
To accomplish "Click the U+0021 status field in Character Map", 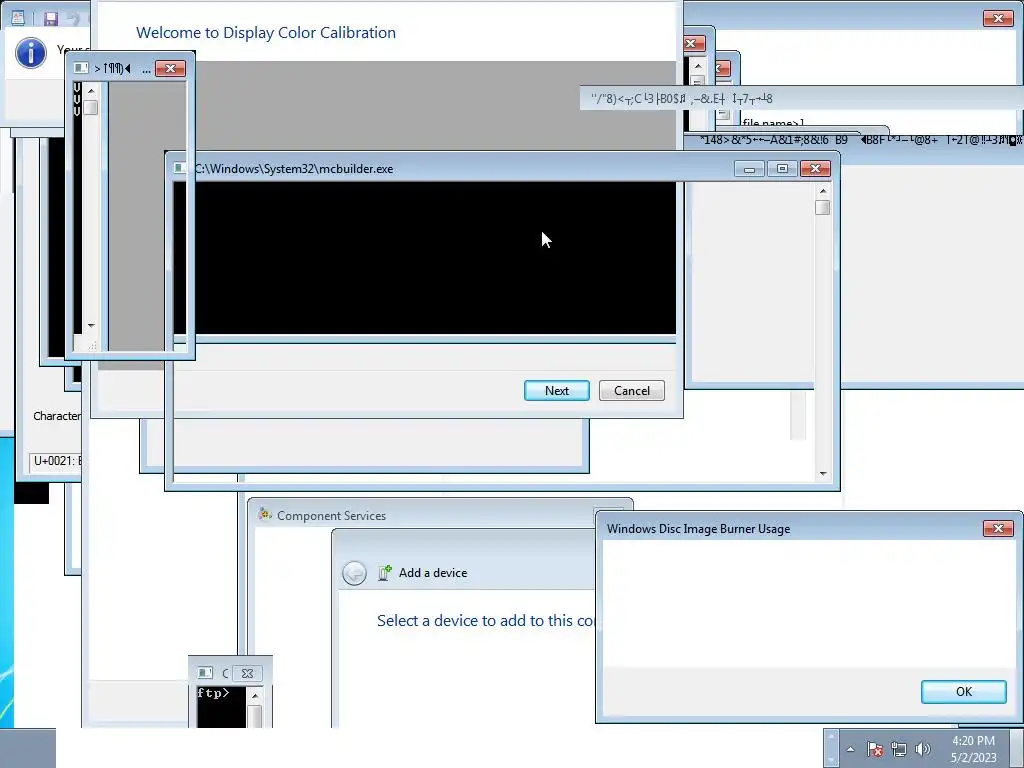I will tap(56, 461).
